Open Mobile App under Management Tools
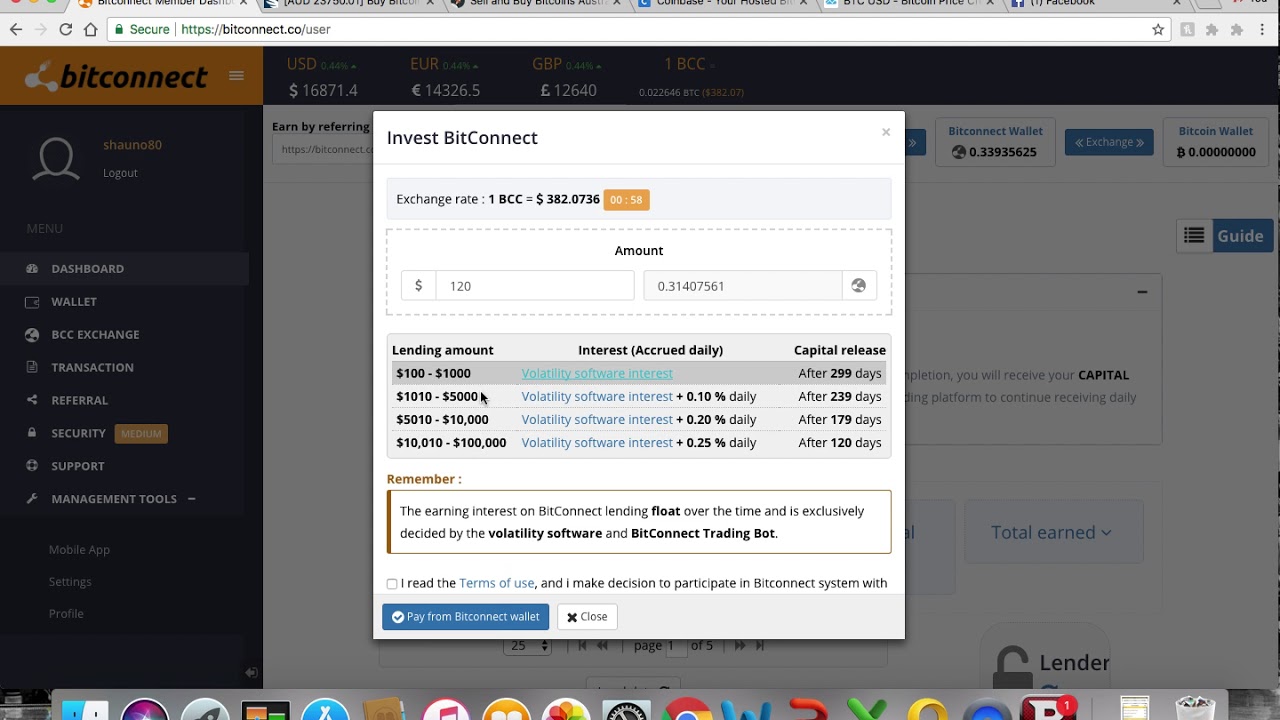 click(x=79, y=550)
